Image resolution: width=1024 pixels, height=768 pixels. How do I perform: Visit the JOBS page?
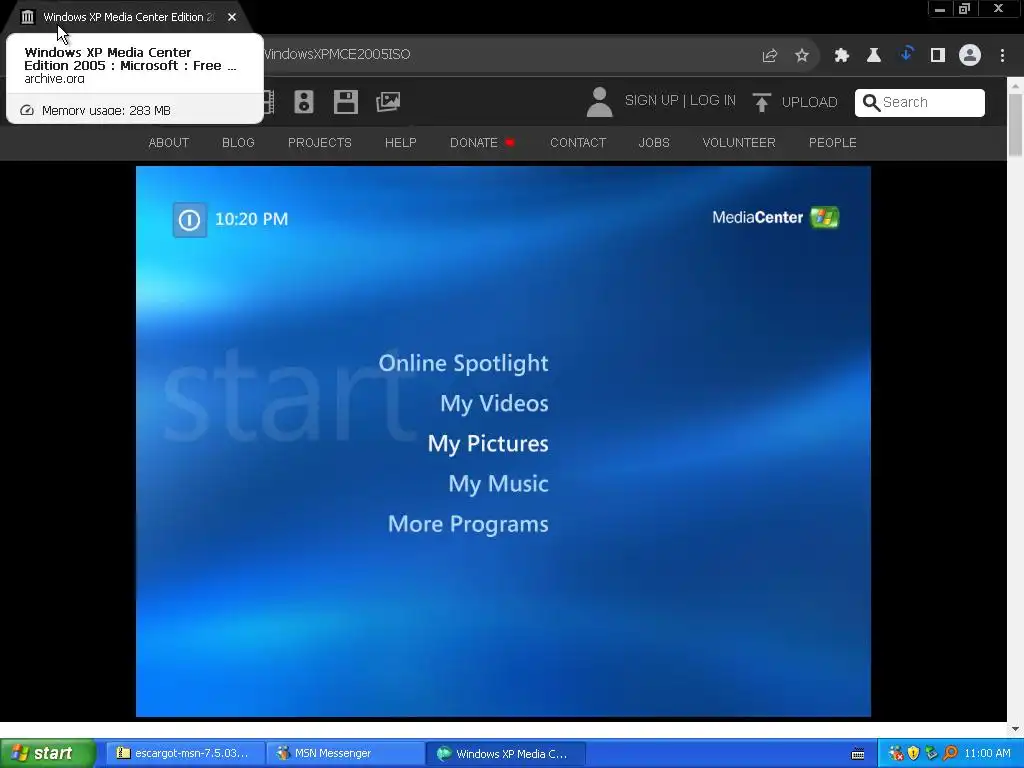654,142
